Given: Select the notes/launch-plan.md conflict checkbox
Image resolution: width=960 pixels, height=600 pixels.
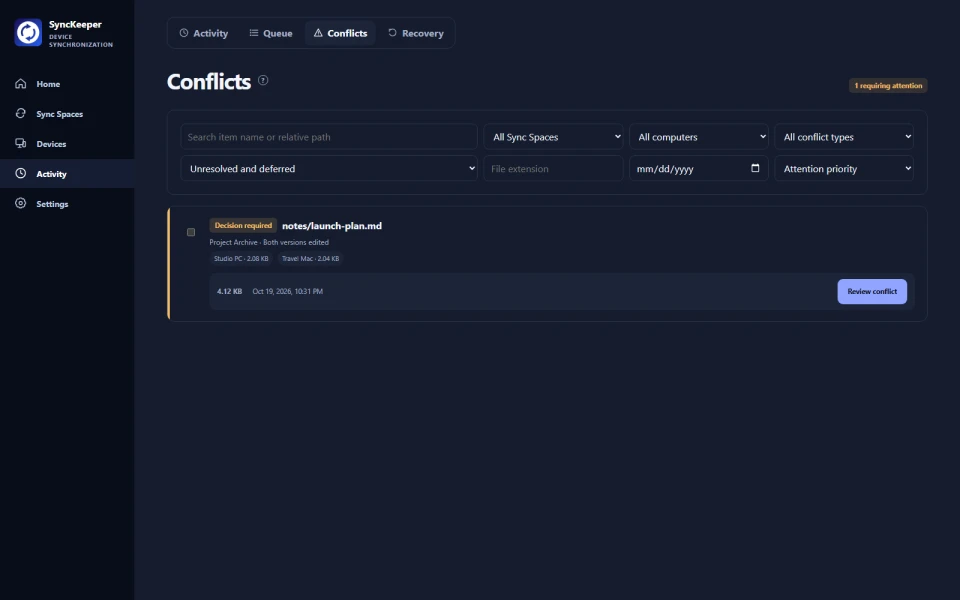Looking at the screenshot, I should pyautogui.click(x=191, y=232).
